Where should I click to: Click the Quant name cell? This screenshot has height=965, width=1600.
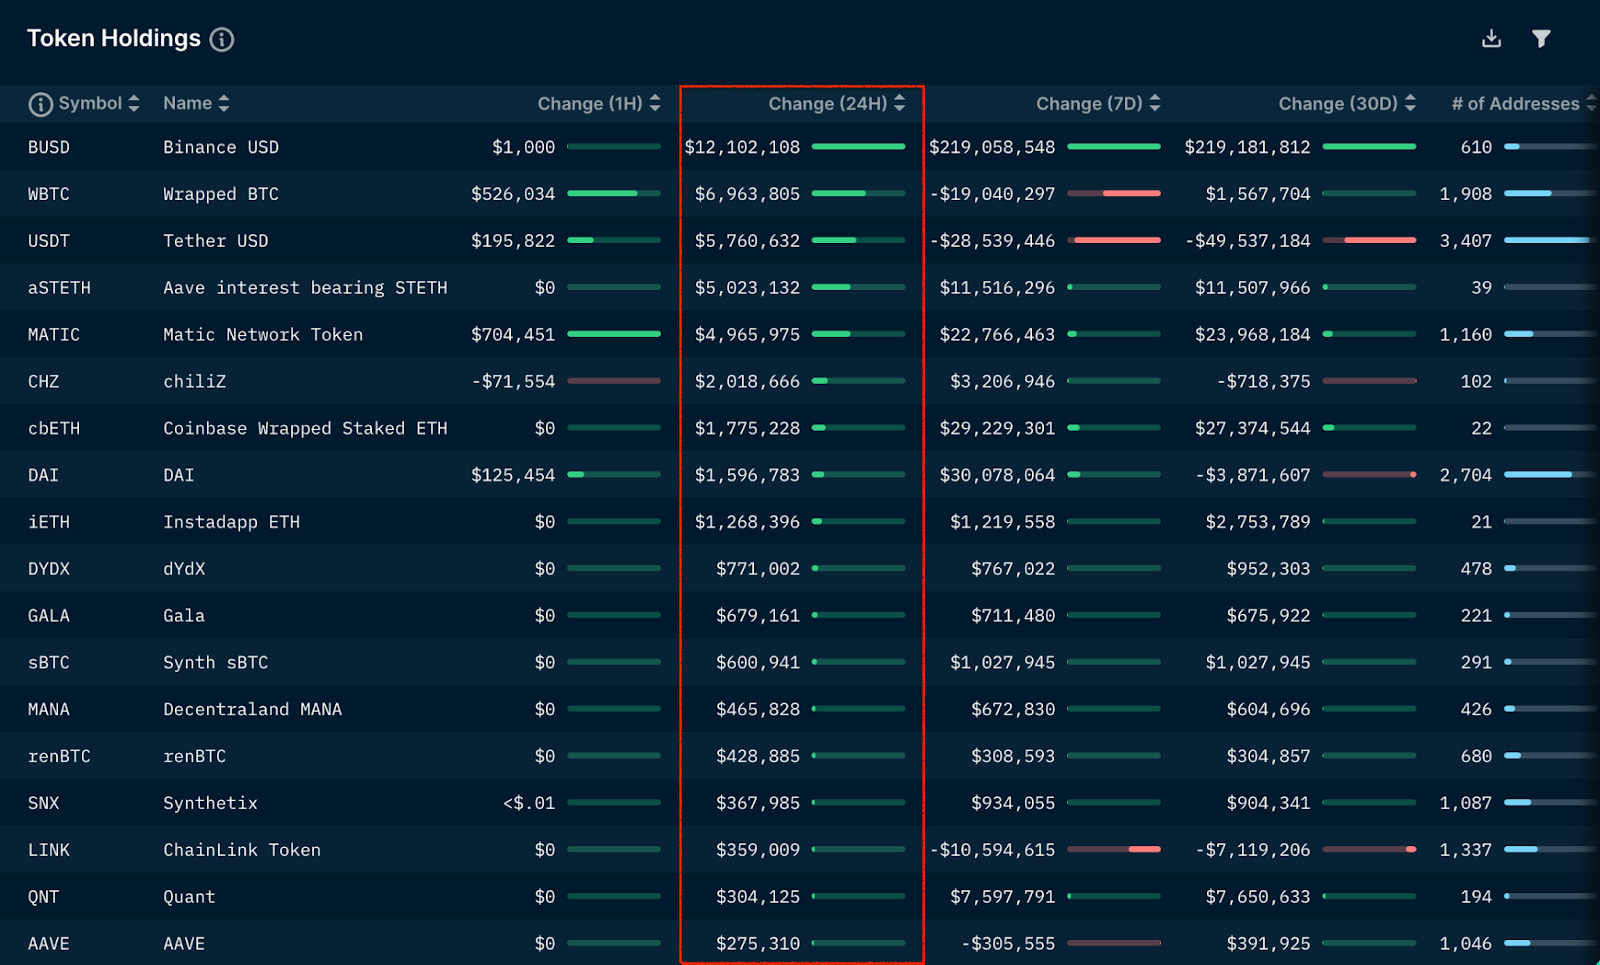pos(190,897)
